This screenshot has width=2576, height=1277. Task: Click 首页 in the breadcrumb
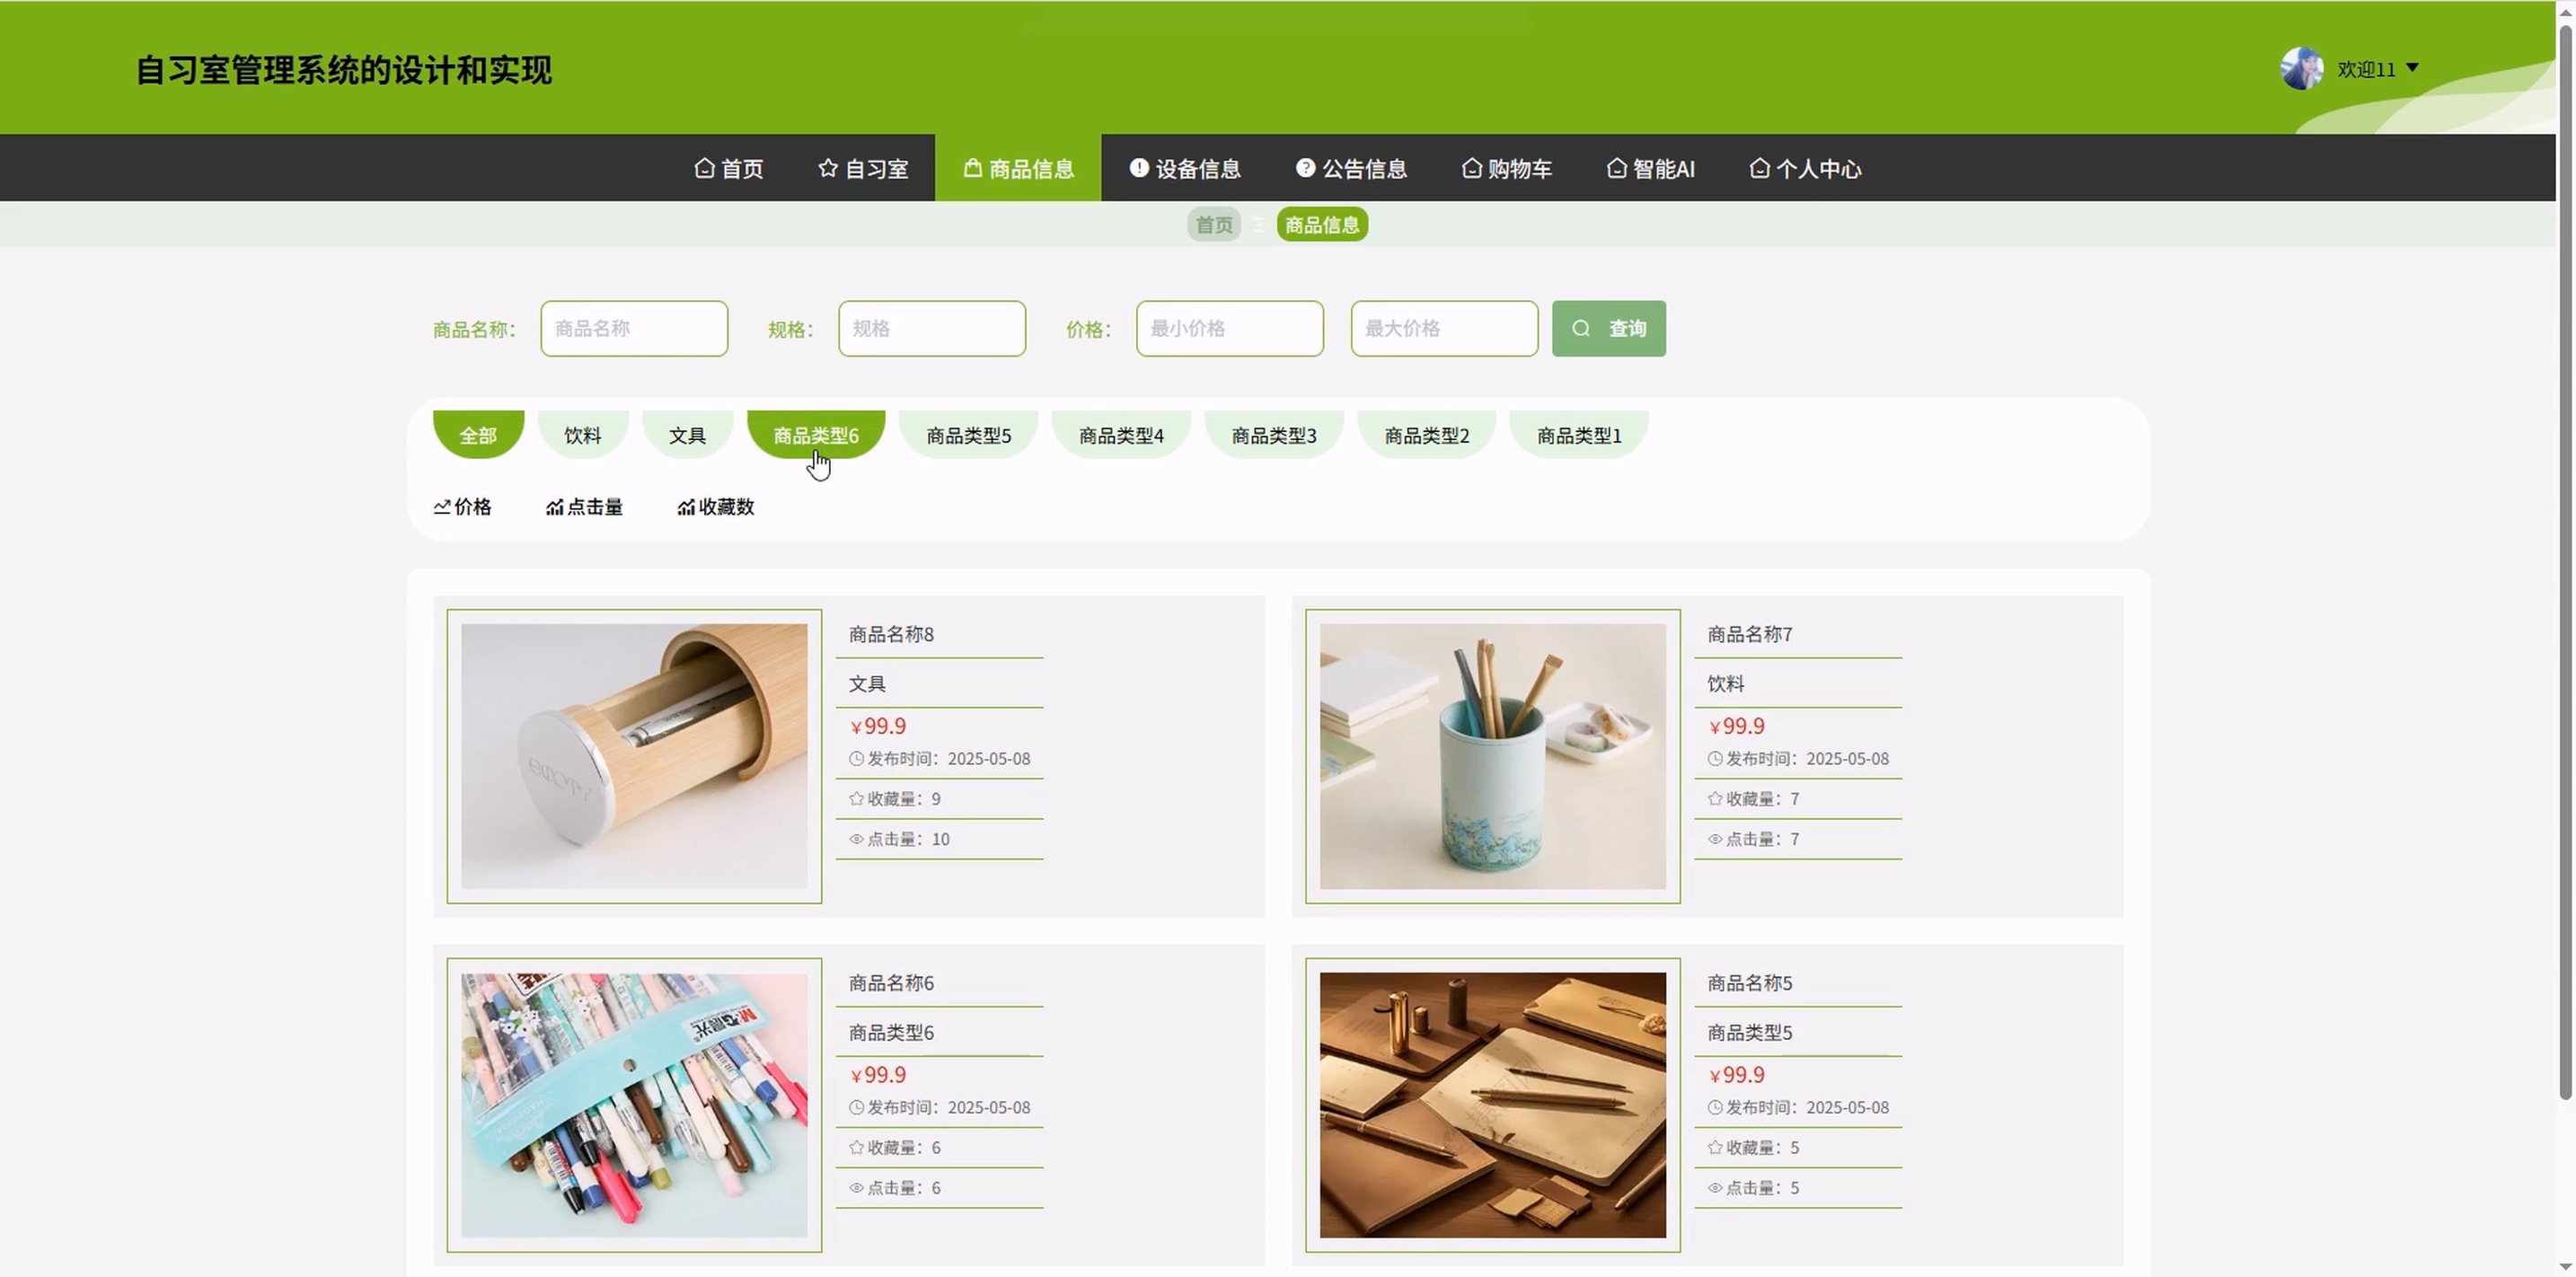pos(1214,224)
